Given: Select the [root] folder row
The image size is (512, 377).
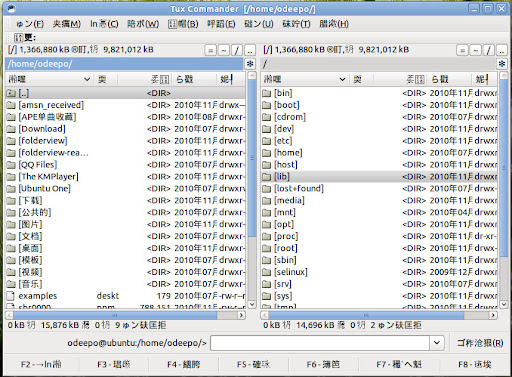Looking at the screenshot, I should coord(379,248).
